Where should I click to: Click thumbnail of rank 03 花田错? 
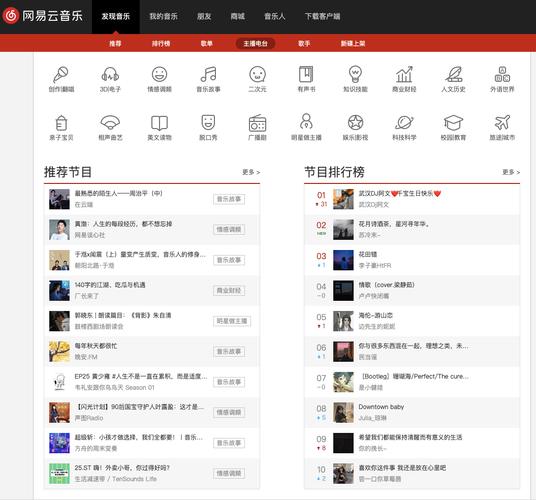343,260
